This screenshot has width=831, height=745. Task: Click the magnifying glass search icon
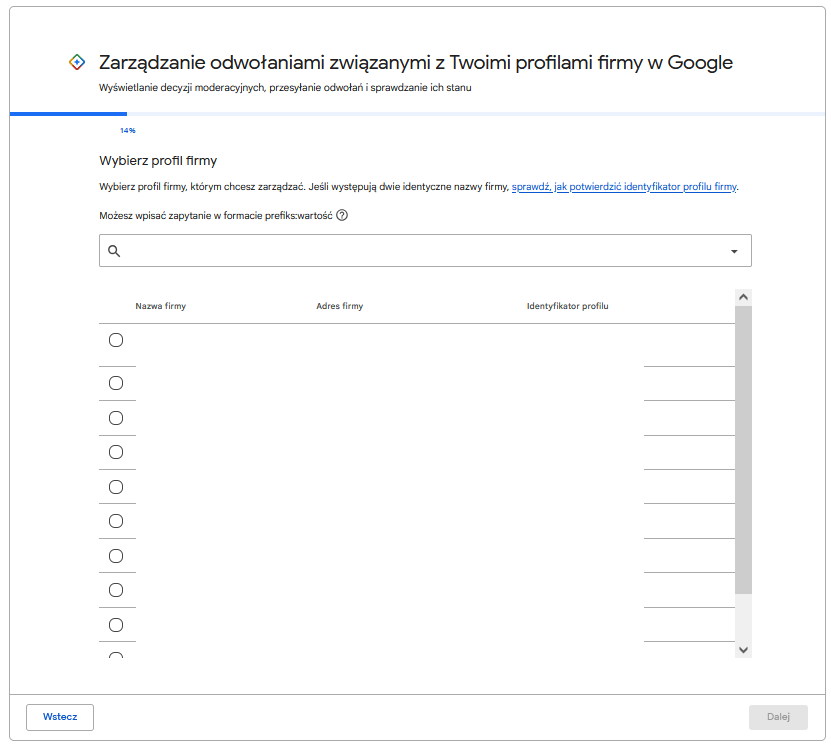tap(114, 251)
